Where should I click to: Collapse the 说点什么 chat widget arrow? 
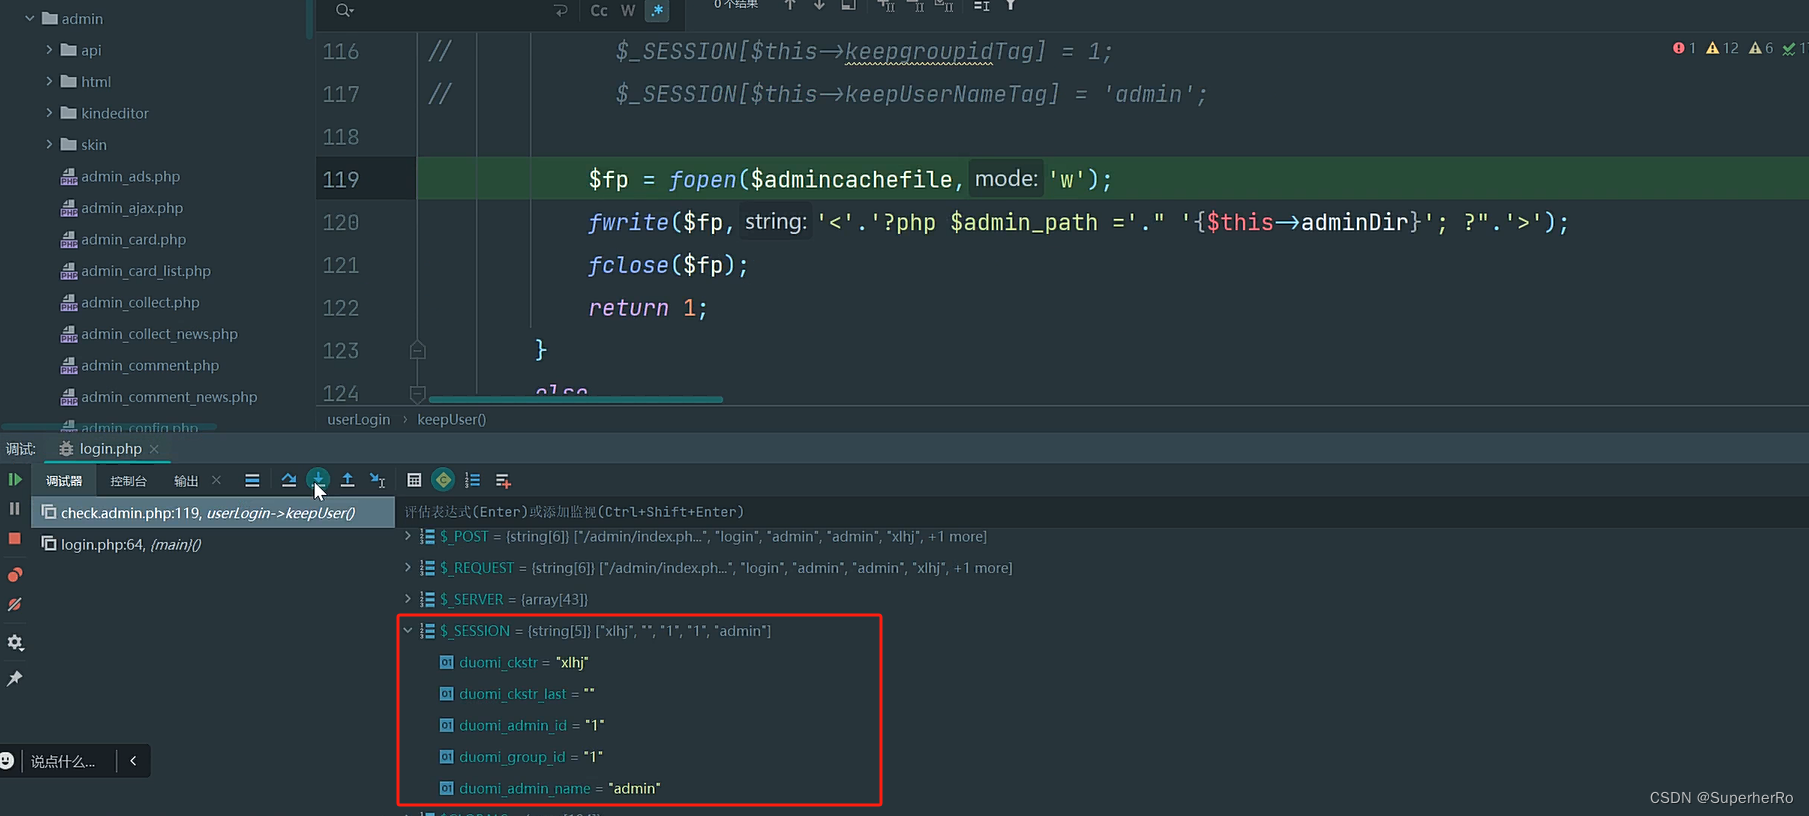[x=133, y=761]
